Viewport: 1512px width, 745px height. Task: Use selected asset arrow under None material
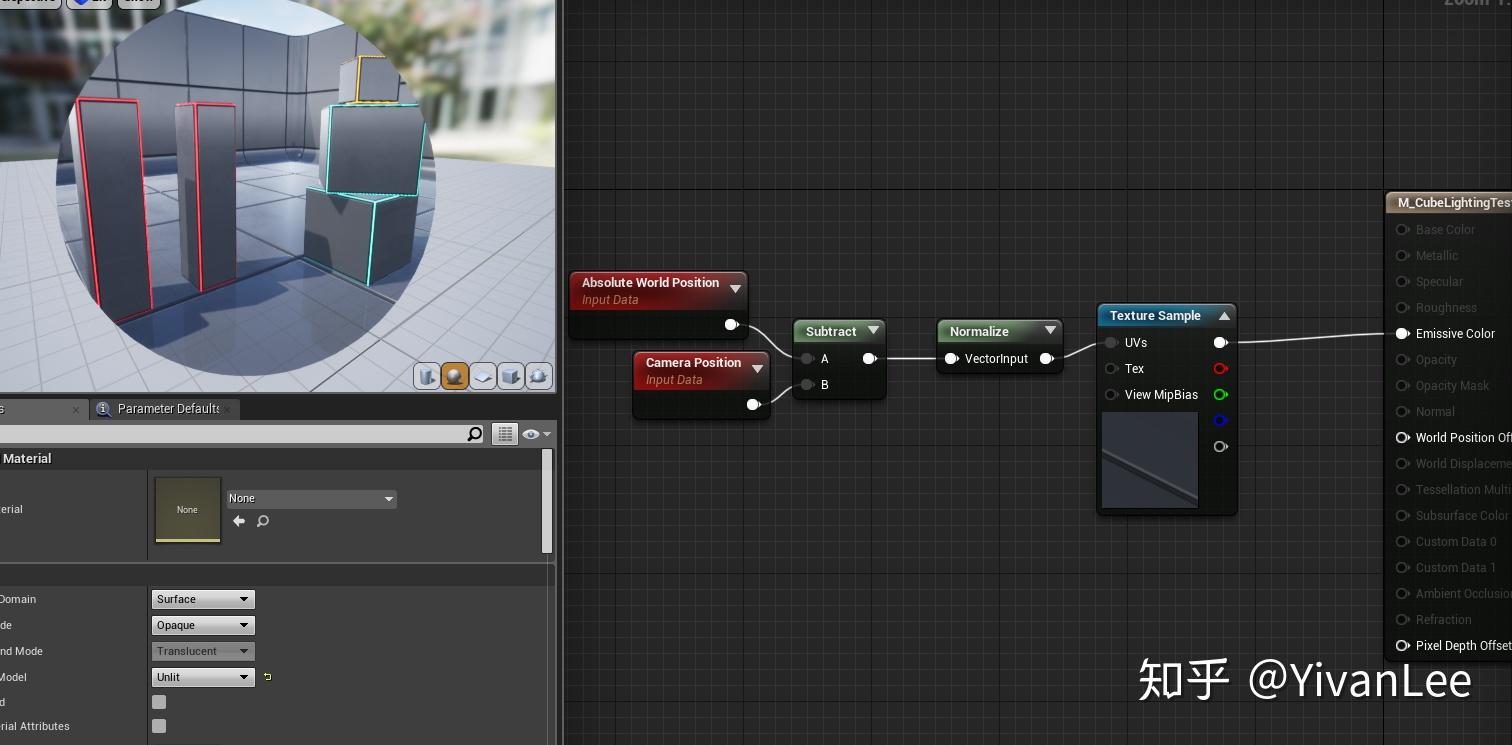[238, 521]
